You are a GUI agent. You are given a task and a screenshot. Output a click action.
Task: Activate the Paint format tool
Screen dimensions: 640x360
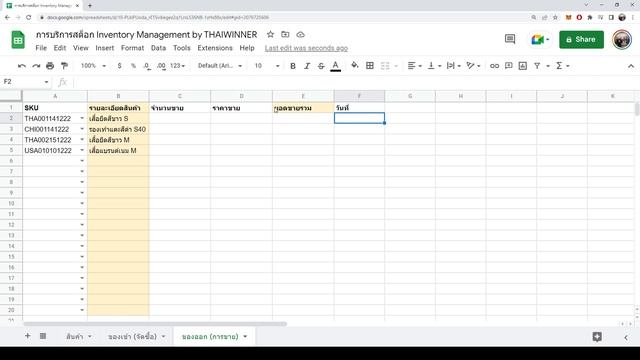coord(64,66)
